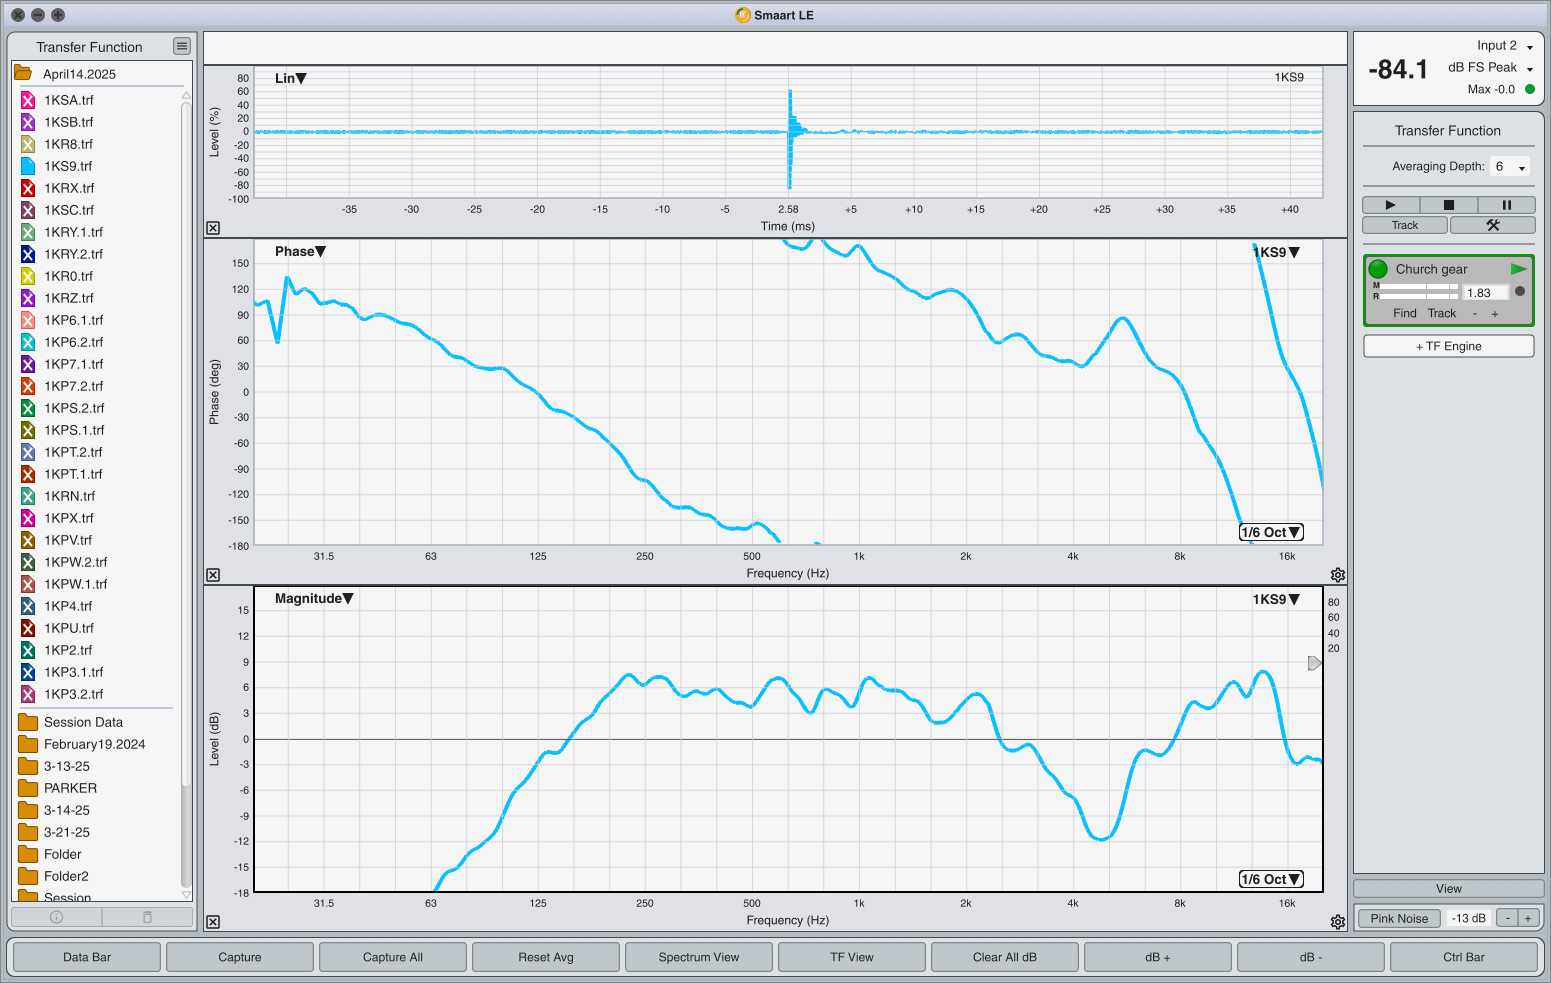The image size is (1551, 983).
Task: Toggle visibility of the 1KP6.1.trf trace
Action: [x=28, y=320]
